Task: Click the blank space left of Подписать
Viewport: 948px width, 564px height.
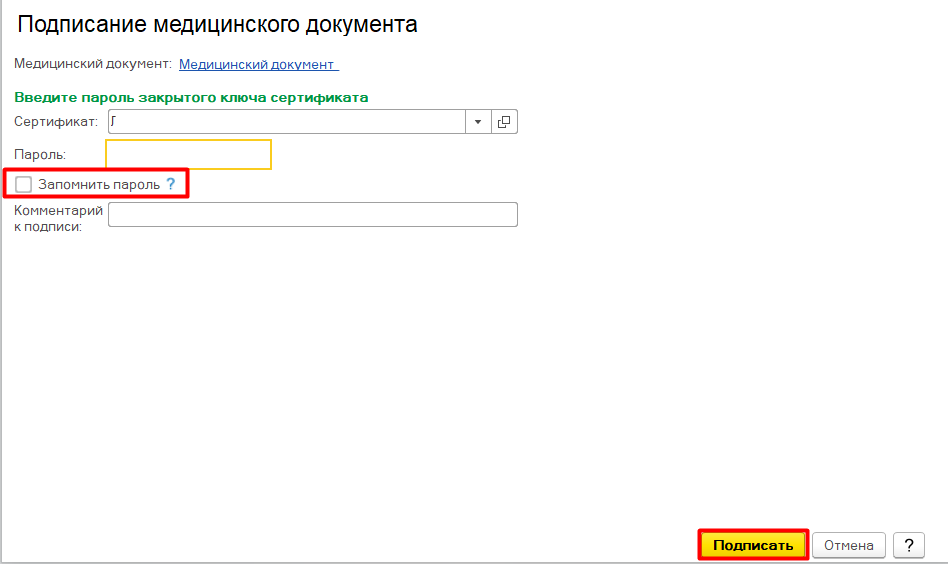Action: pos(400,545)
